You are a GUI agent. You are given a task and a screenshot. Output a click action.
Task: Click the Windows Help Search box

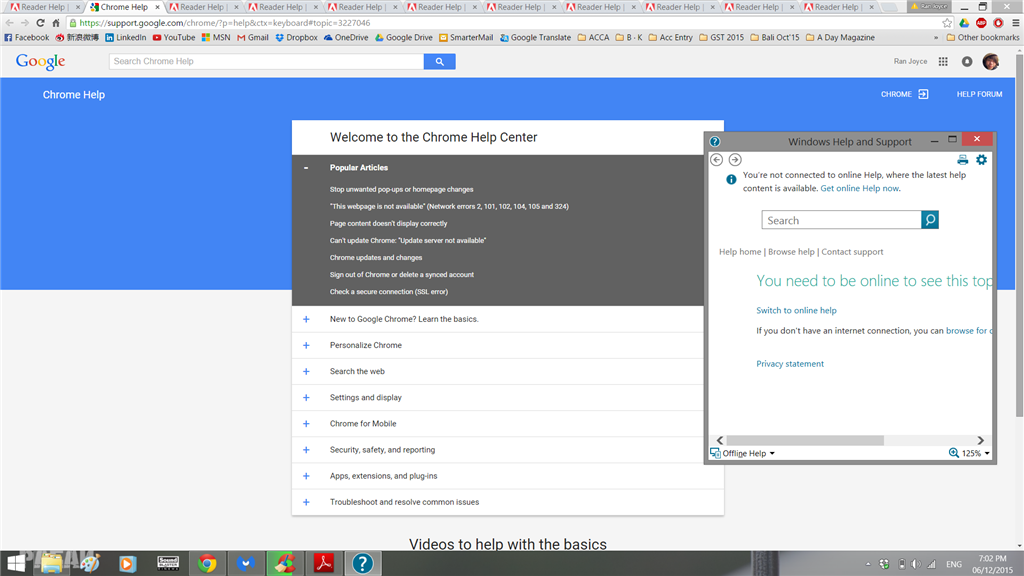(x=841, y=220)
